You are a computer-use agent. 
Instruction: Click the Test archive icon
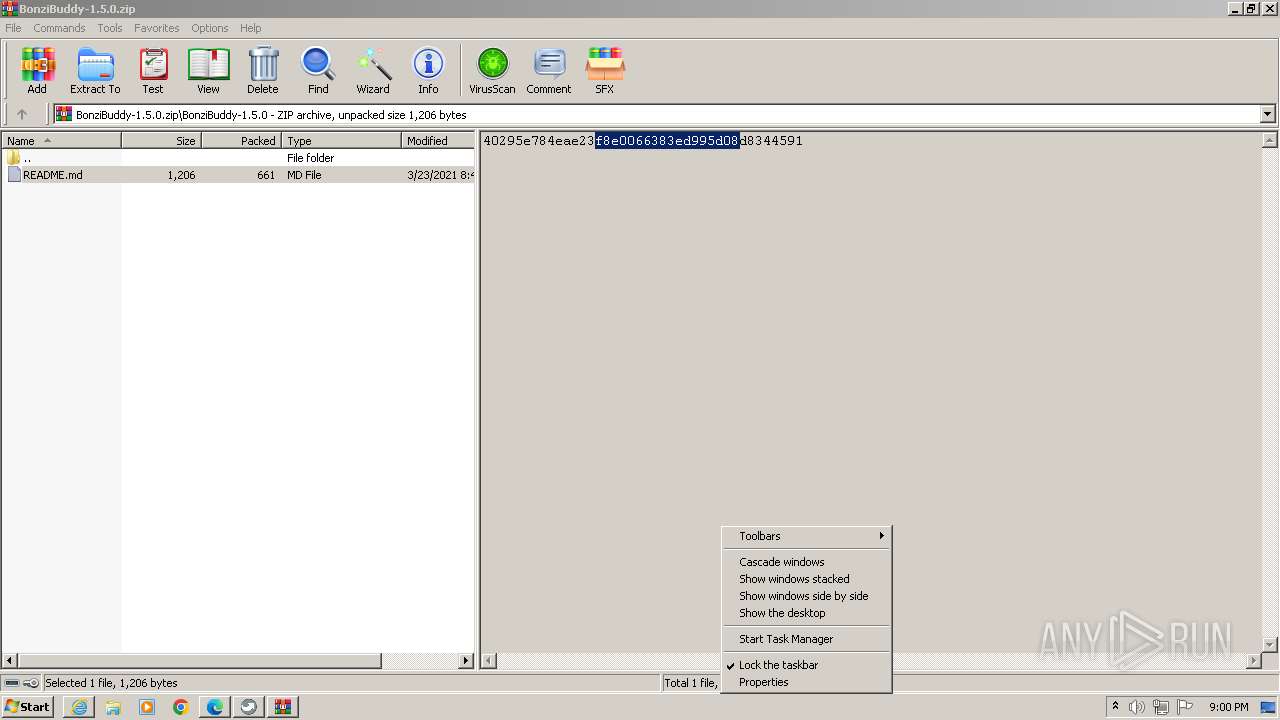[153, 70]
